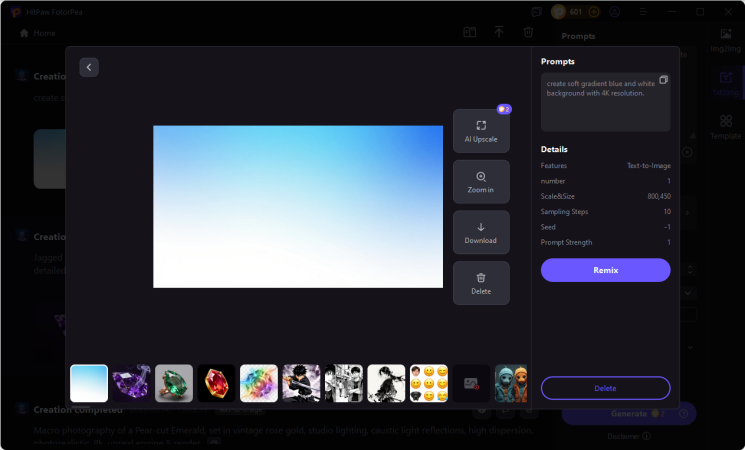Viewport: 745px width, 450px height.
Task: Copy the prompt text with the copy icon
Action: pyautogui.click(x=663, y=80)
